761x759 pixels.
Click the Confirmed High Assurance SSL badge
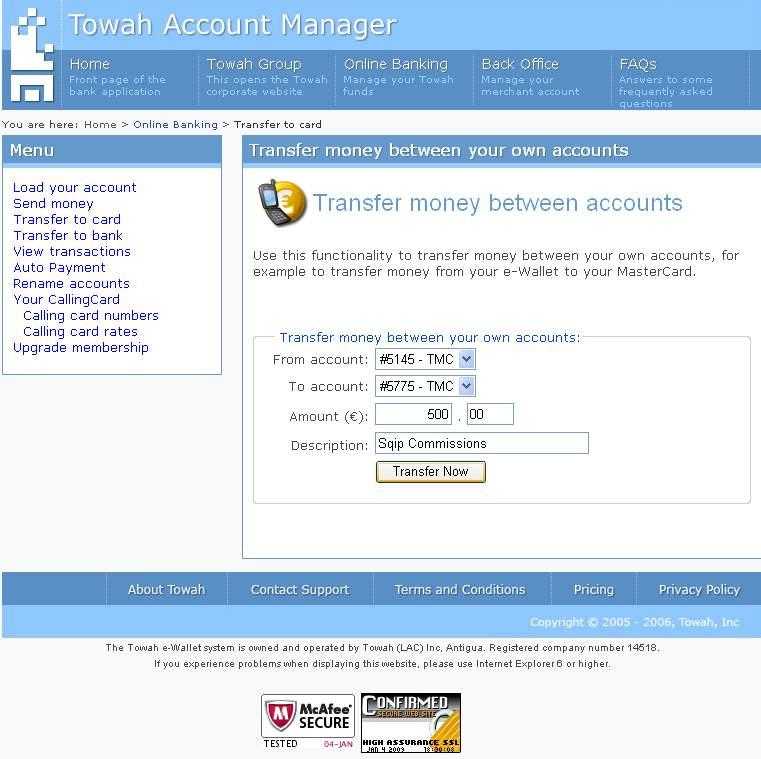click(x=411, y=722)
